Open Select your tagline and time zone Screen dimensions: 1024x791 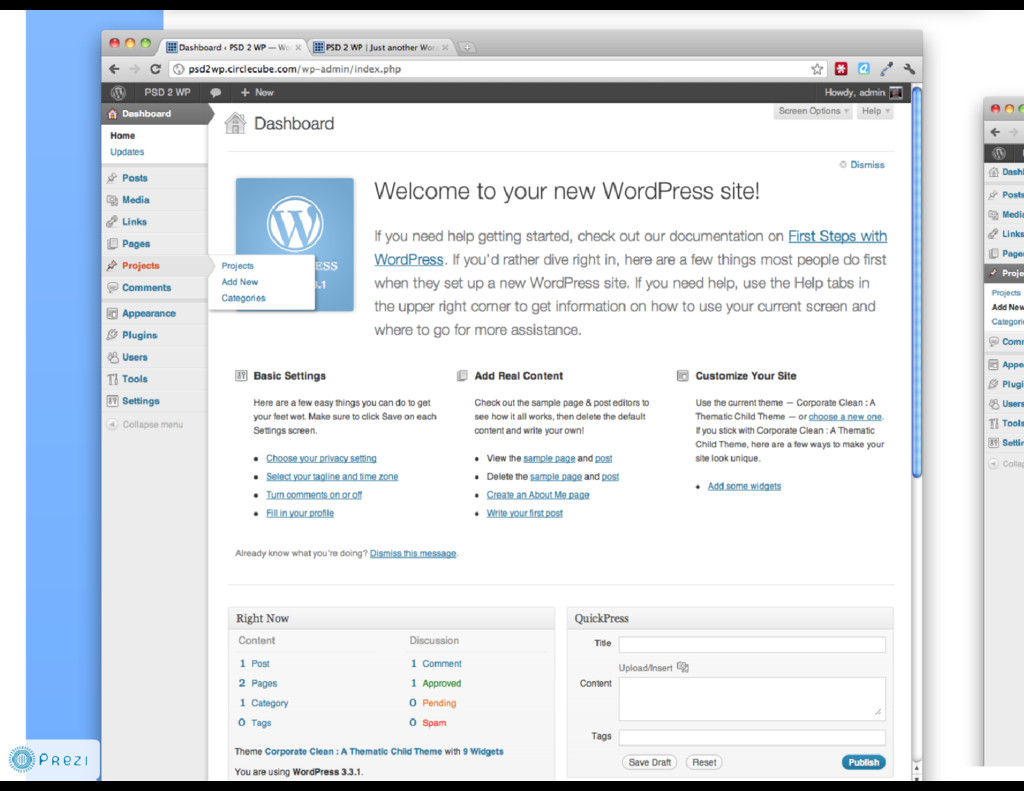pos(332,477)
